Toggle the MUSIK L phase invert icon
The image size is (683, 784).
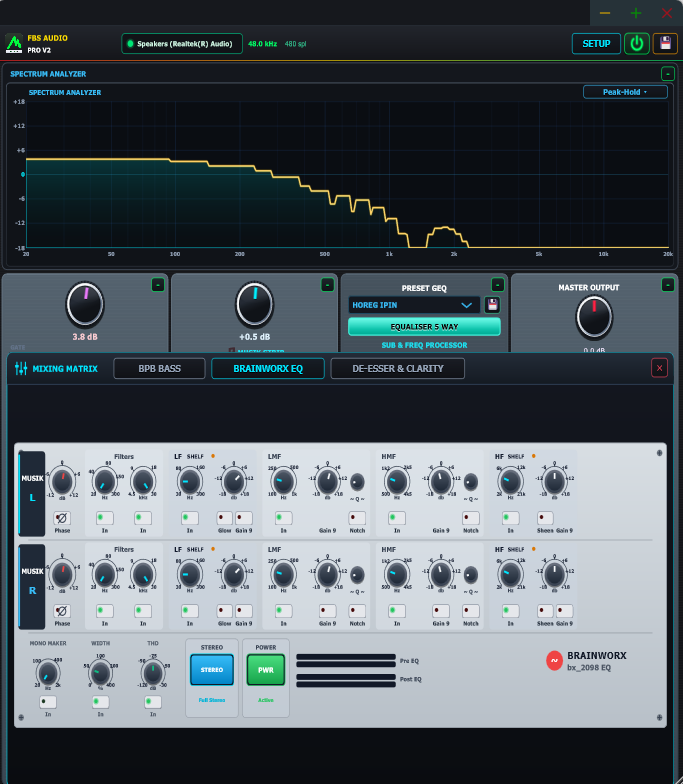pyautogui.click(x=62, y=518)
